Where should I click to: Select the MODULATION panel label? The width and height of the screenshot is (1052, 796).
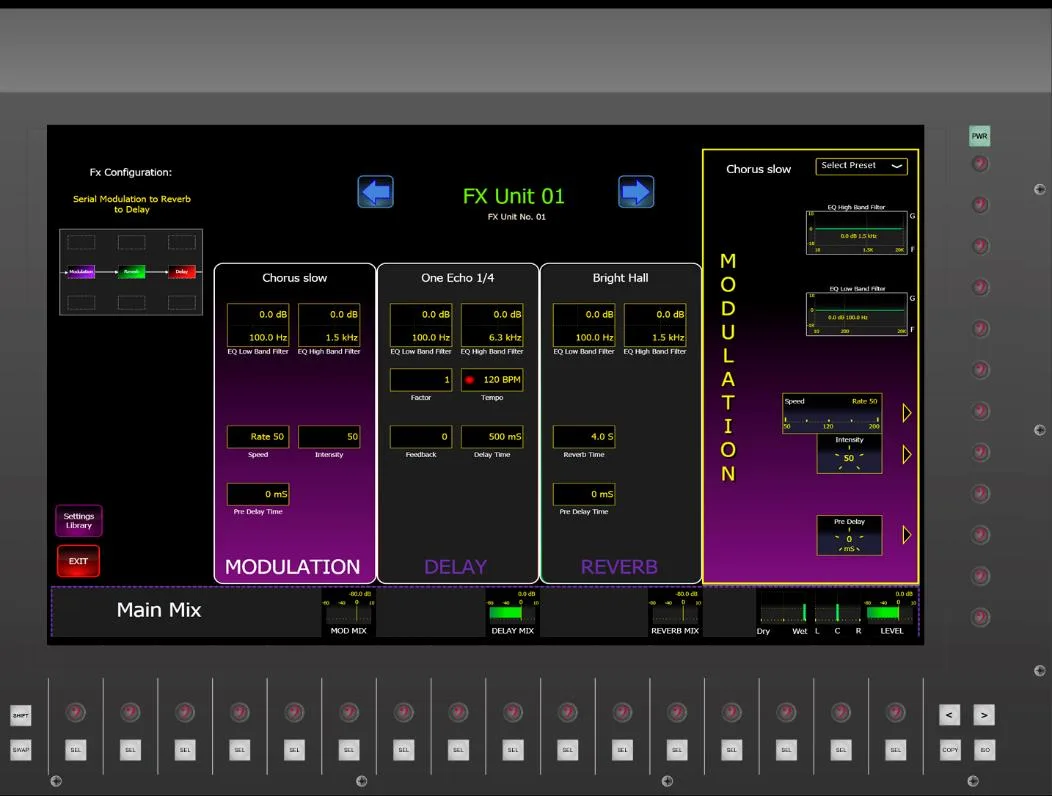tap(293, 567)
